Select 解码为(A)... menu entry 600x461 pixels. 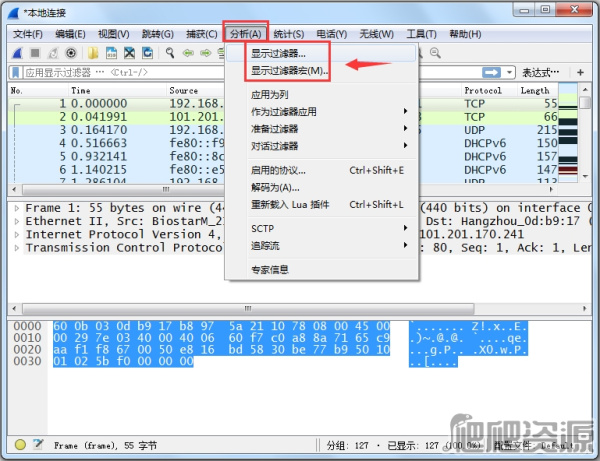[321, 187]
